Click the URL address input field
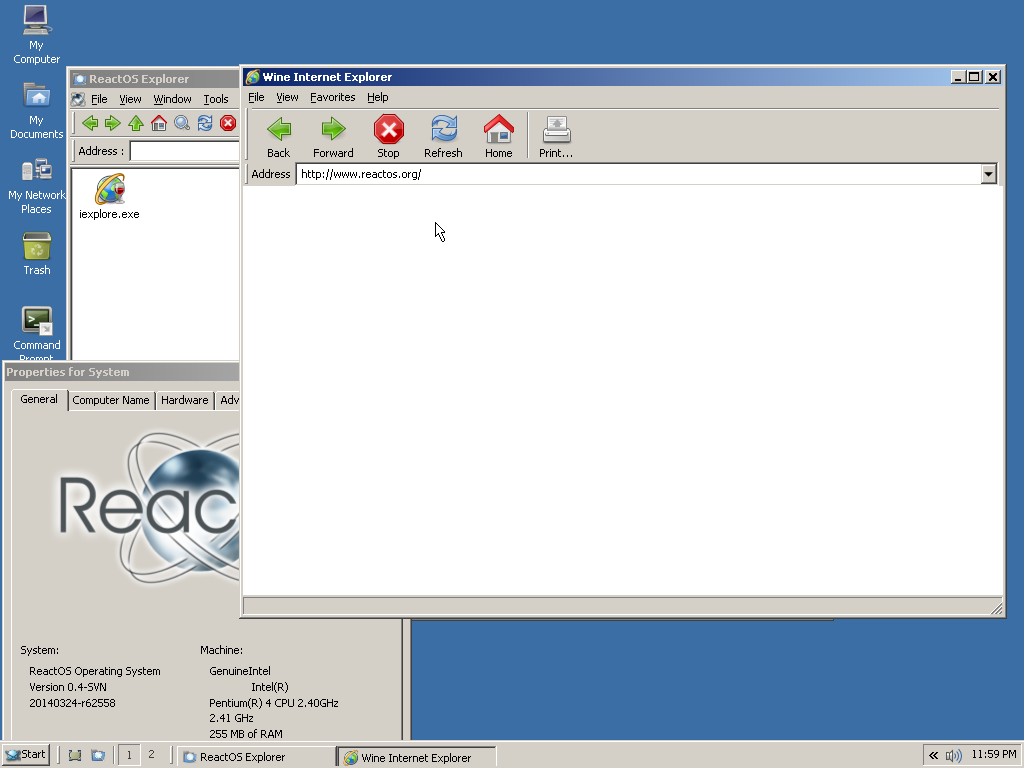The image size is (1024, 768). coord(638,174)
